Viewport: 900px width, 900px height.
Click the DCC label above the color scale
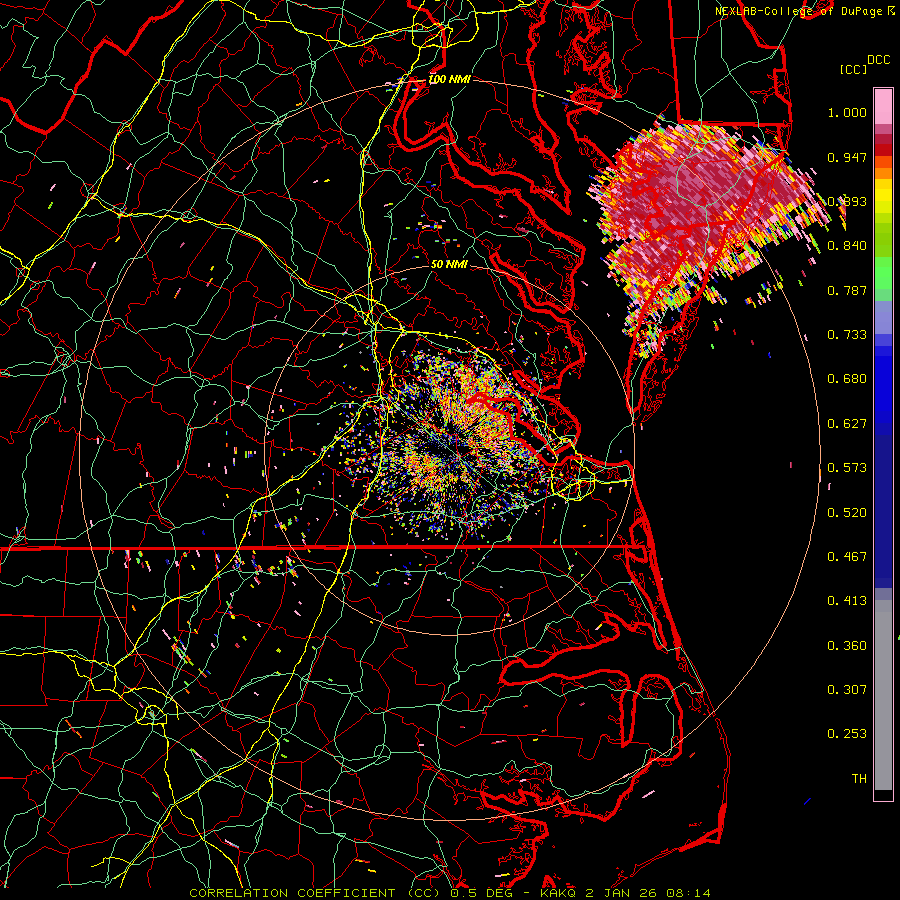point(878,60)
